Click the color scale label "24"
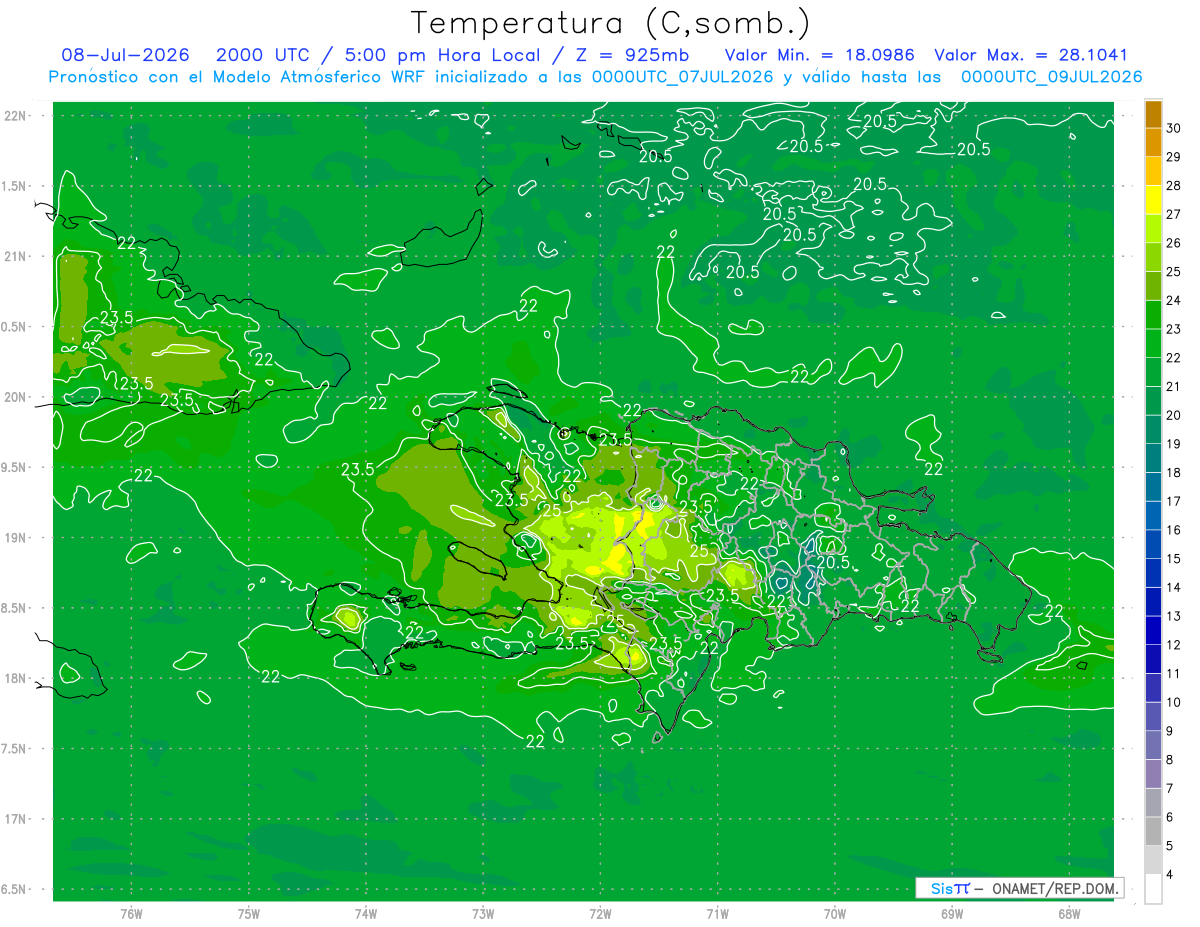This screenshot has height=927, width=1200. tap(1173, 300)
